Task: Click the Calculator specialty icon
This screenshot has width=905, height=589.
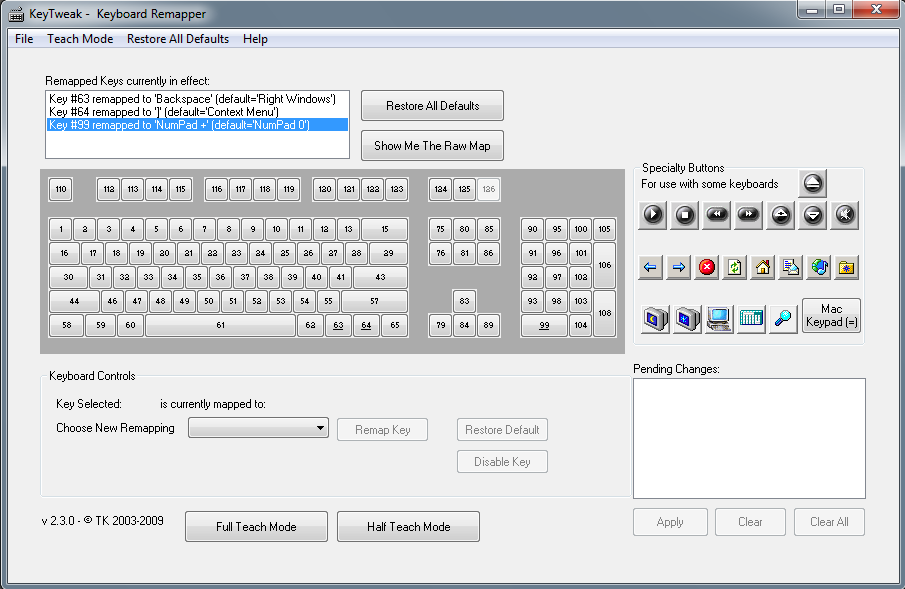Action: coord(751,319)
